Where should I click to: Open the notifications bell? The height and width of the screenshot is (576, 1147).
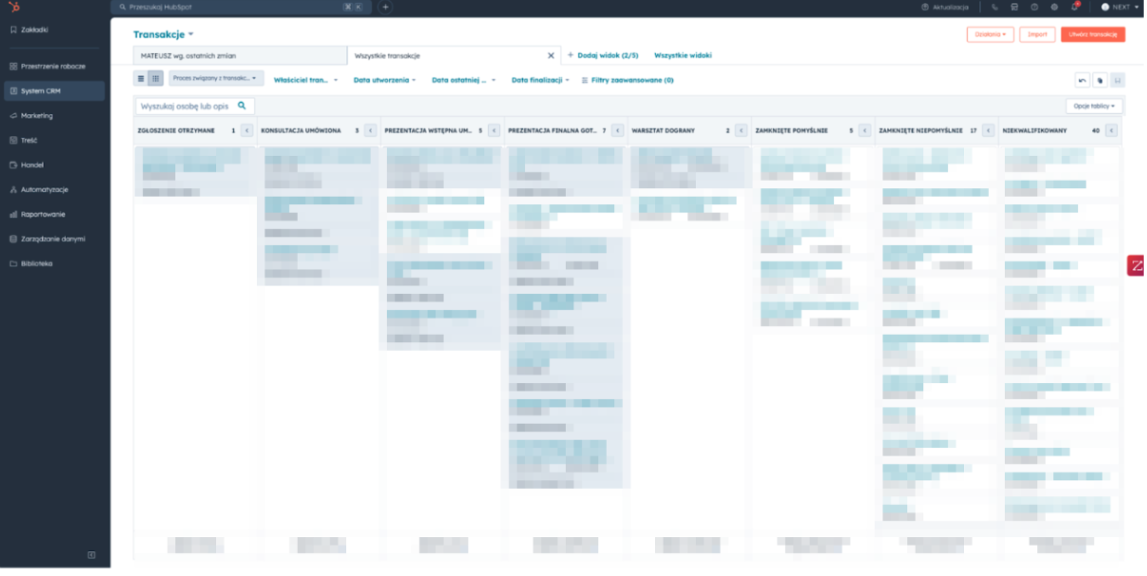(1076, 7)
